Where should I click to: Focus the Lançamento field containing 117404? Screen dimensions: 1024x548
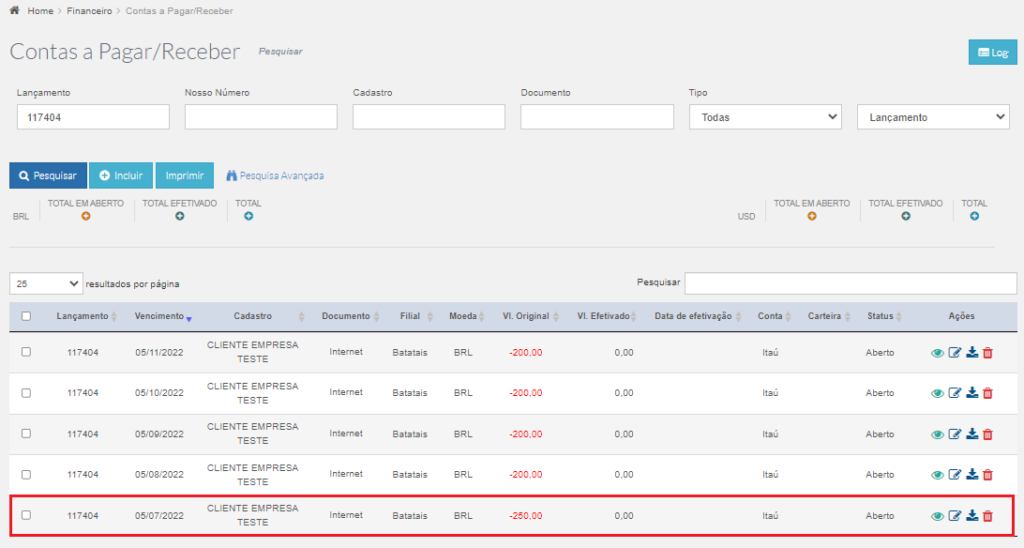click(x=93, y=117)
